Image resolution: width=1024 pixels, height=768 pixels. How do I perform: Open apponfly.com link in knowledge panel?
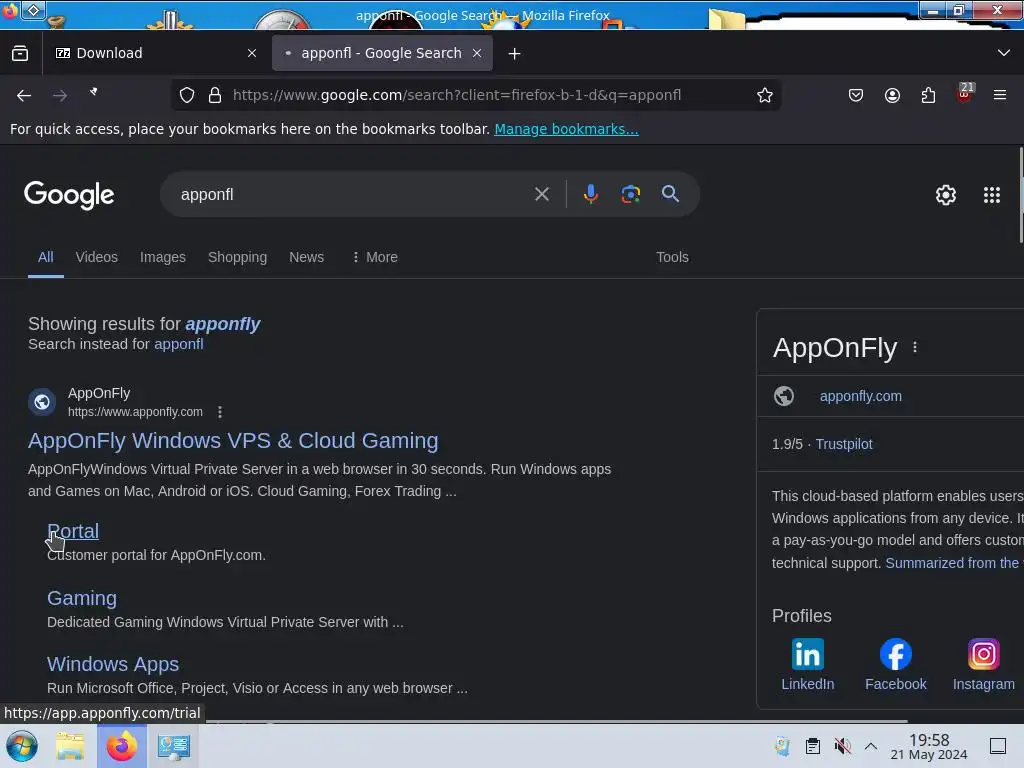861,396
